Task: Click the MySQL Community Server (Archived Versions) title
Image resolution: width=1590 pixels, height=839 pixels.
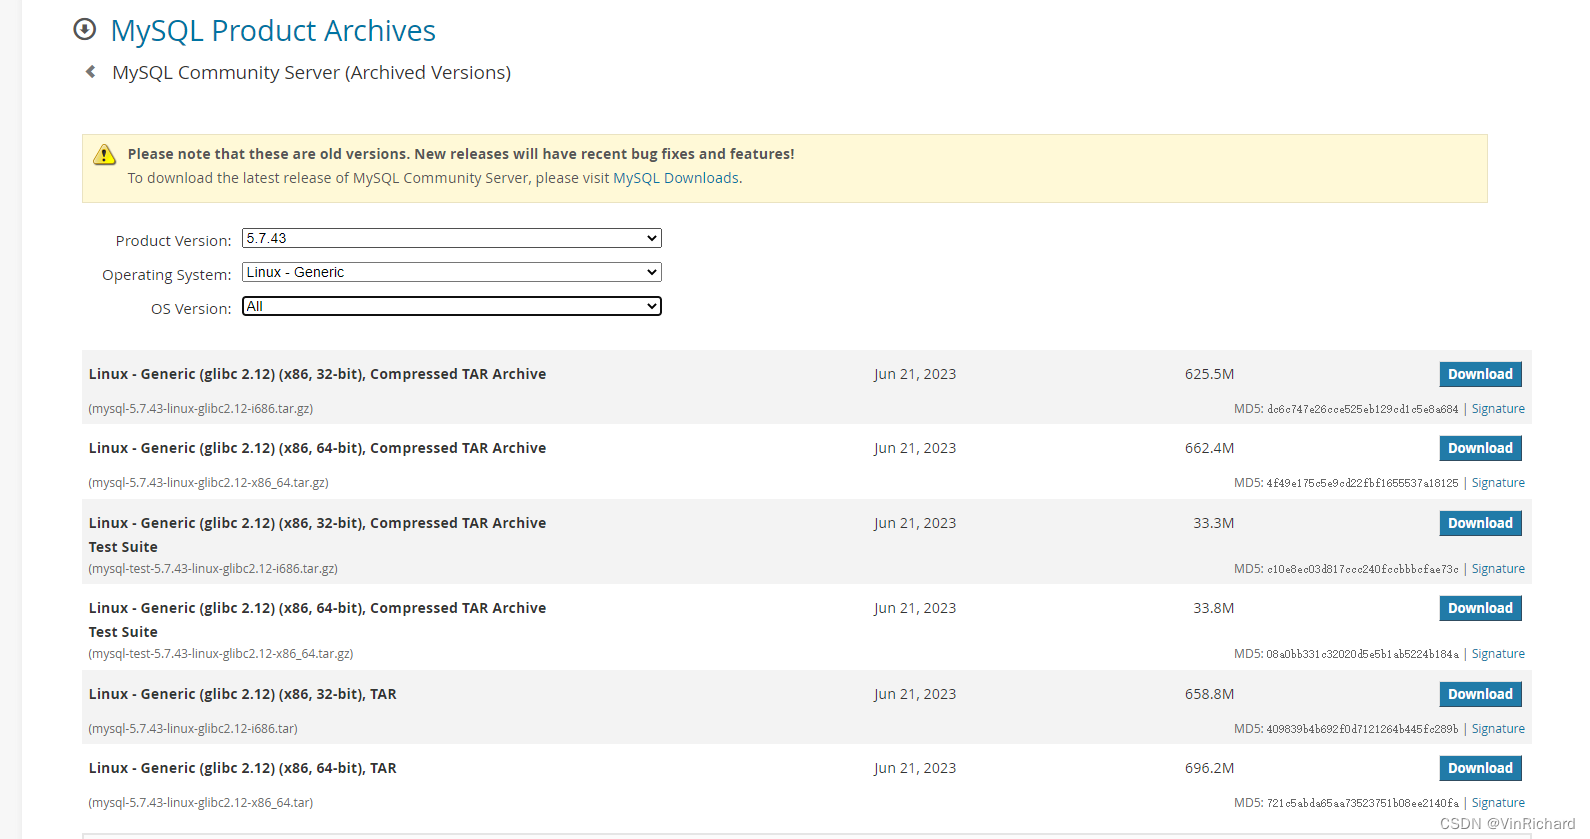Action: [311, 73]
